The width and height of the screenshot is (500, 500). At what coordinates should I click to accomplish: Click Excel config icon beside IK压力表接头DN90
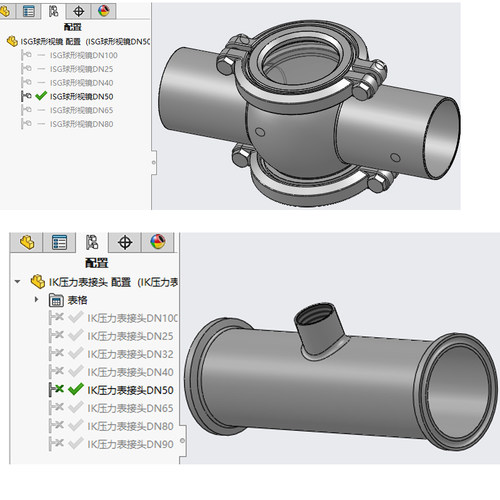click(x=56, y=444)
